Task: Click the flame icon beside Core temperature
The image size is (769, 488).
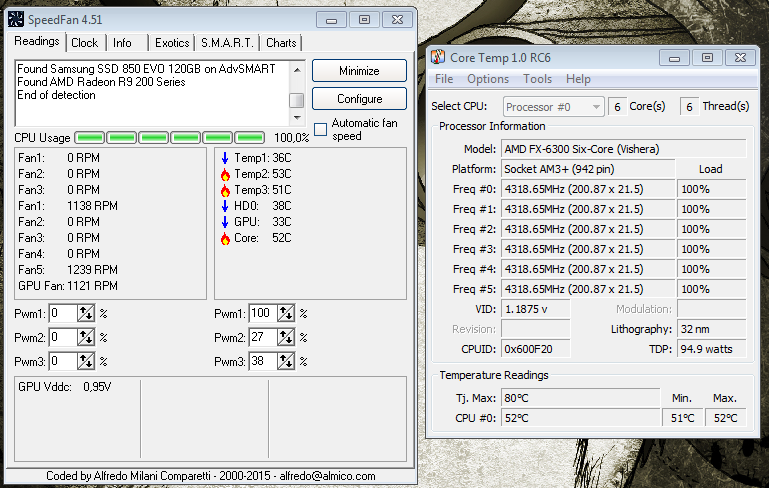Action: click(225, 238)
